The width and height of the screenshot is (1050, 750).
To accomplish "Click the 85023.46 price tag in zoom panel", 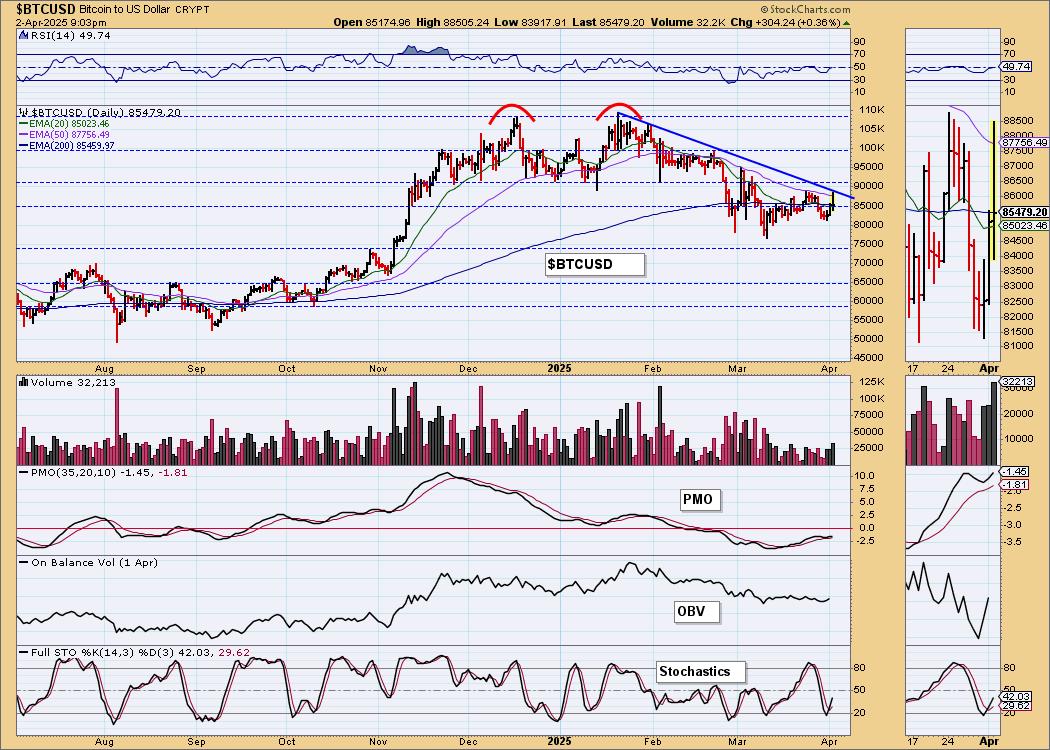I will (x=1024, y=226).
